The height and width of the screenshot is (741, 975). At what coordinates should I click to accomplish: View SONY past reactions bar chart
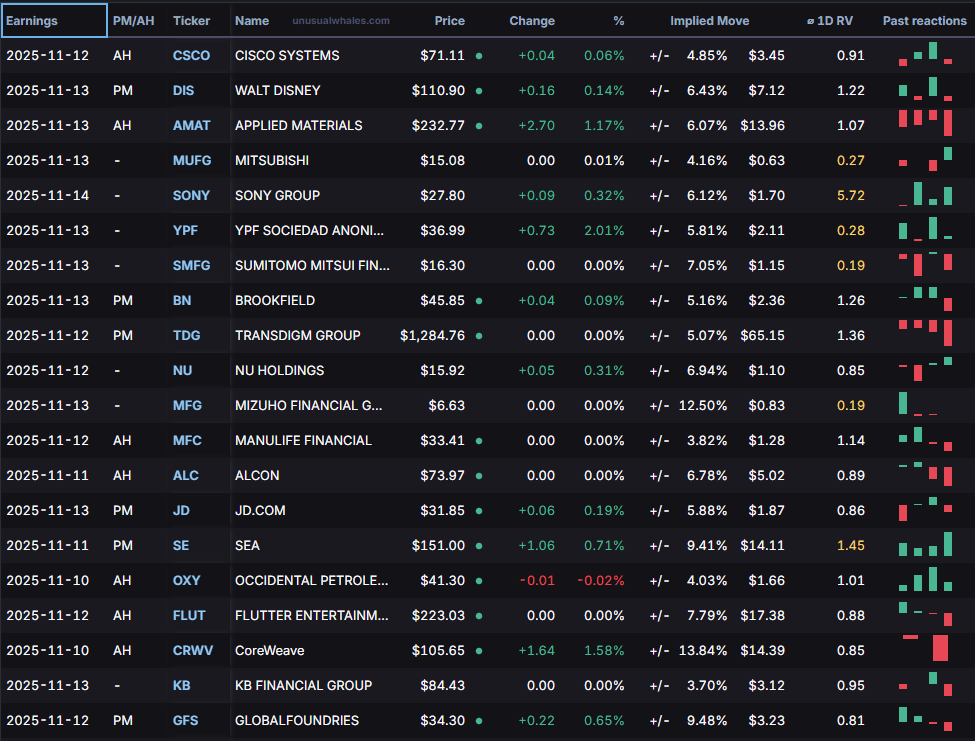925,194
